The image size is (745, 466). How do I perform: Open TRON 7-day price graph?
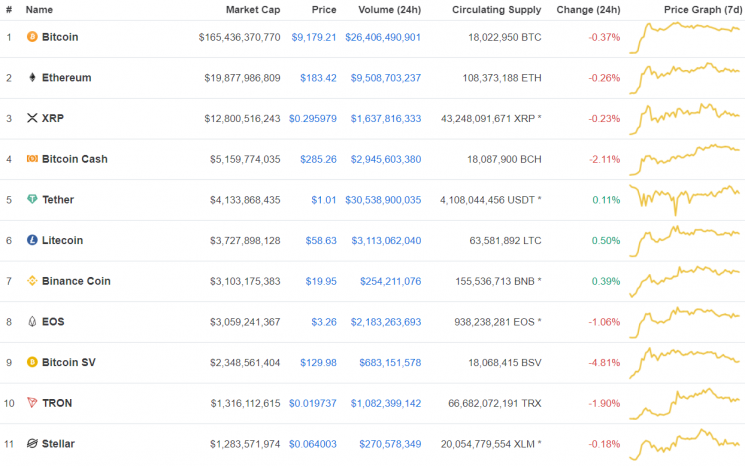[685, 404]
